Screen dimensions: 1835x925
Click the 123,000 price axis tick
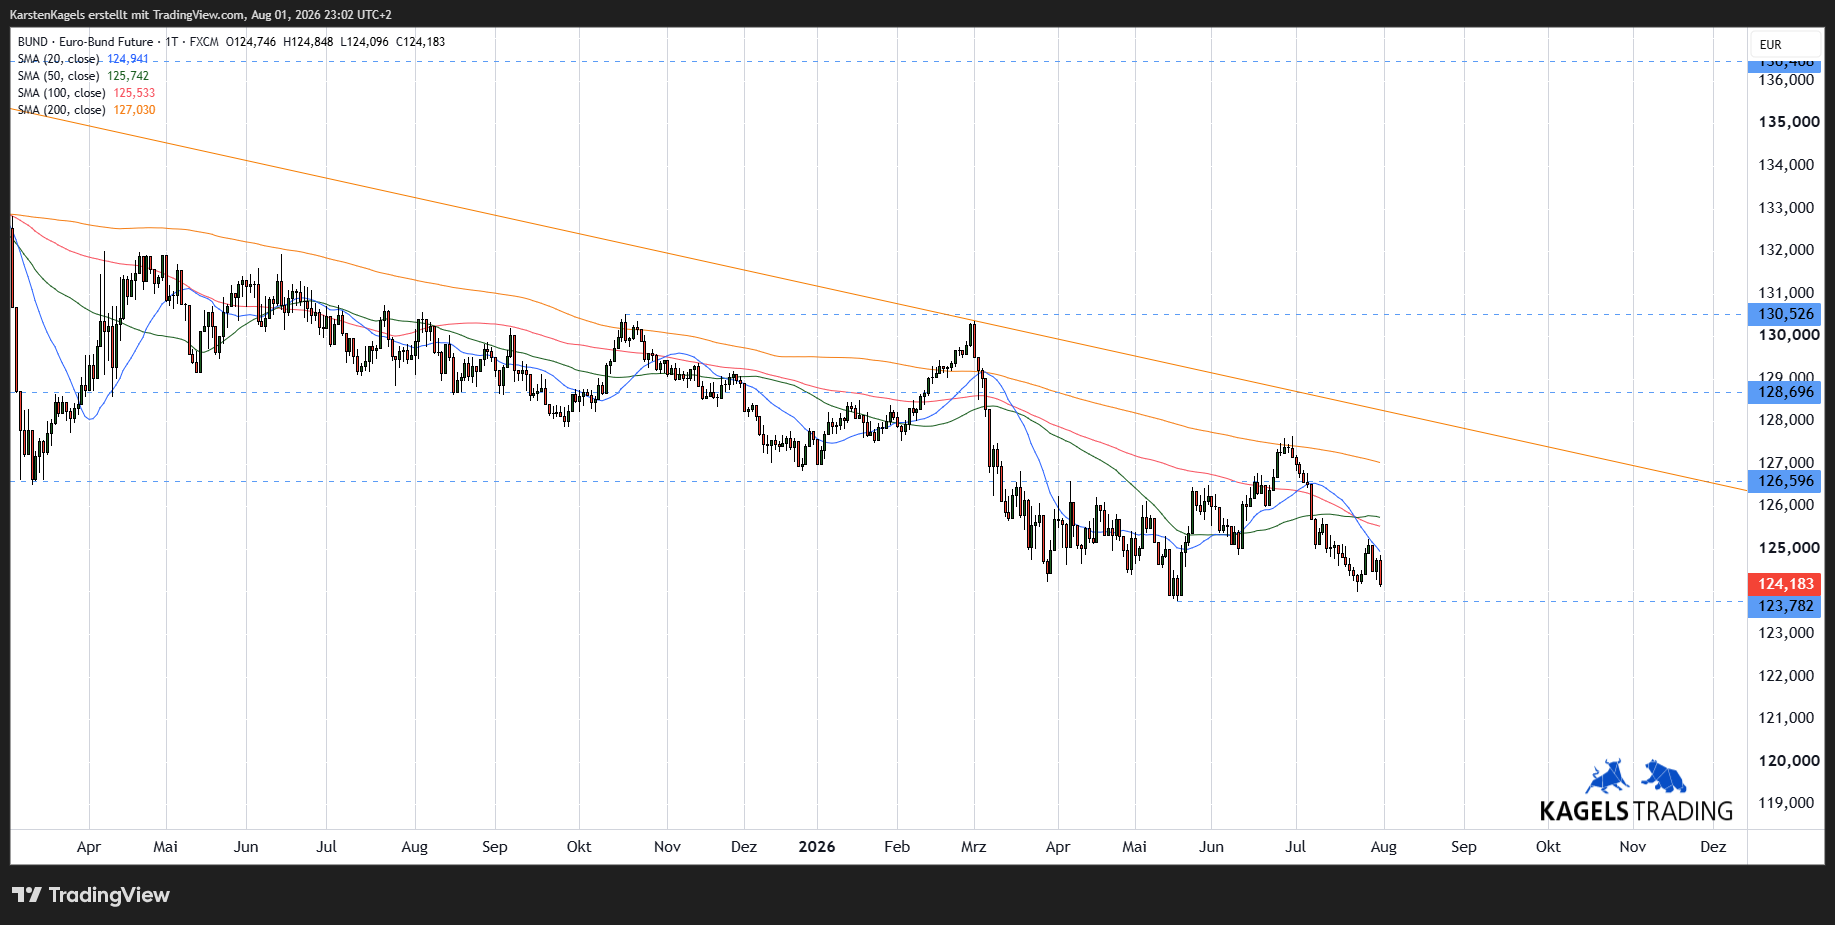tap(1786, 633)
